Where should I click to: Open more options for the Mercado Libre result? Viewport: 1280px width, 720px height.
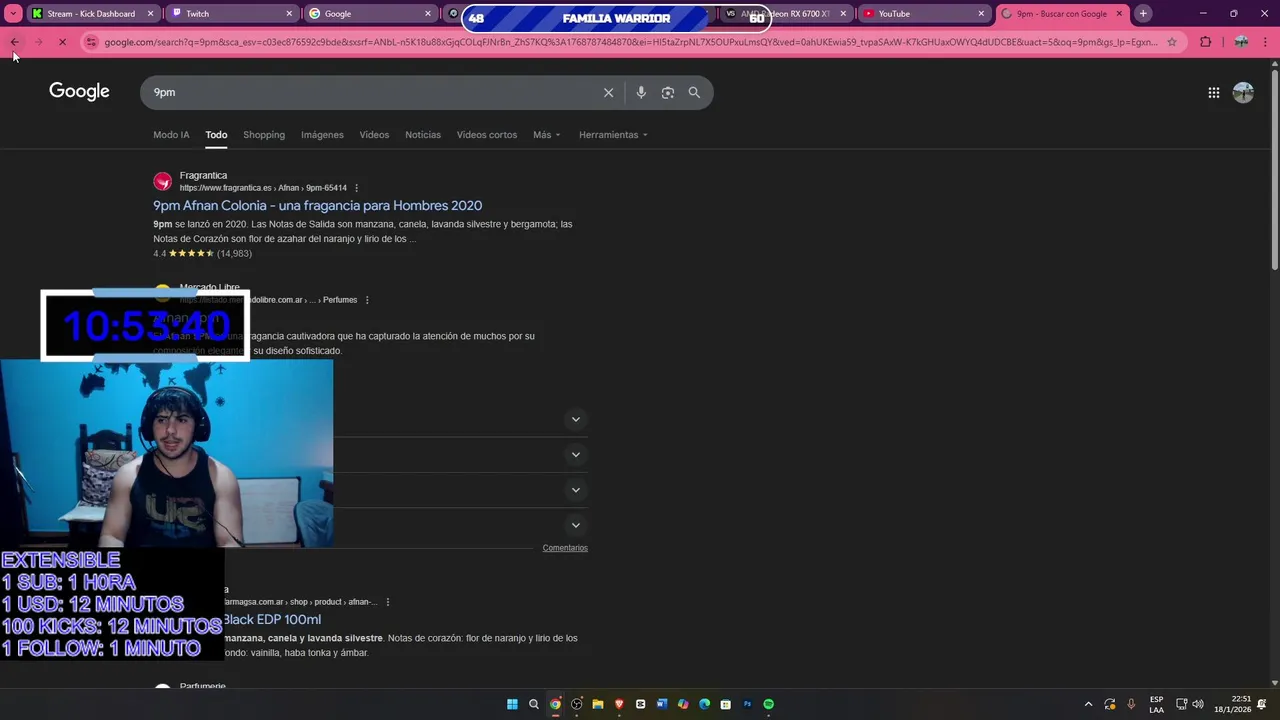tap(367, 300)
